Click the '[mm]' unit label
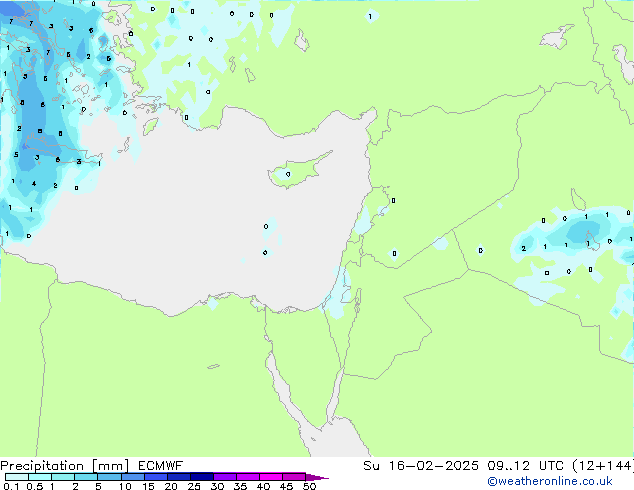 pos(110,466)
